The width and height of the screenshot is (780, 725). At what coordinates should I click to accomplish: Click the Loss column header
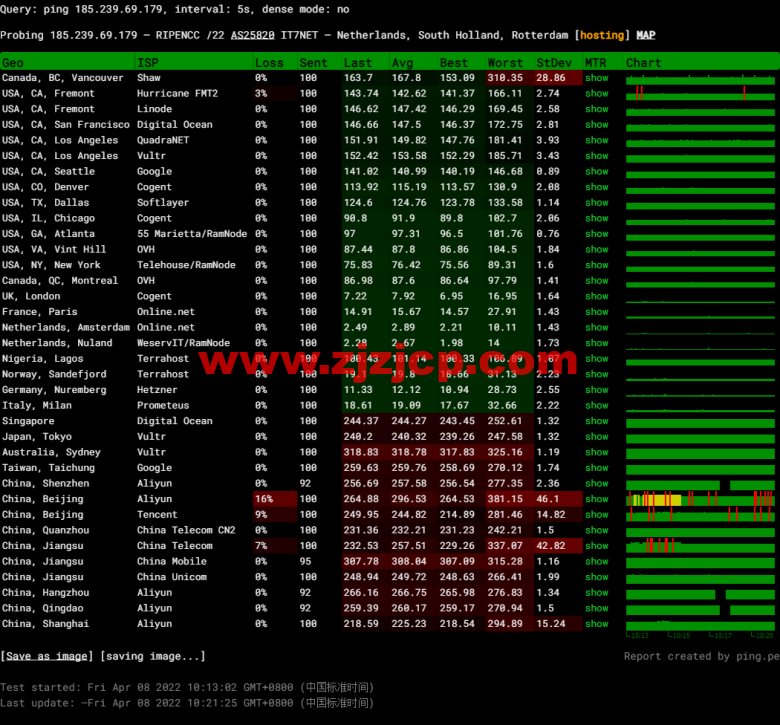(268, 62)
